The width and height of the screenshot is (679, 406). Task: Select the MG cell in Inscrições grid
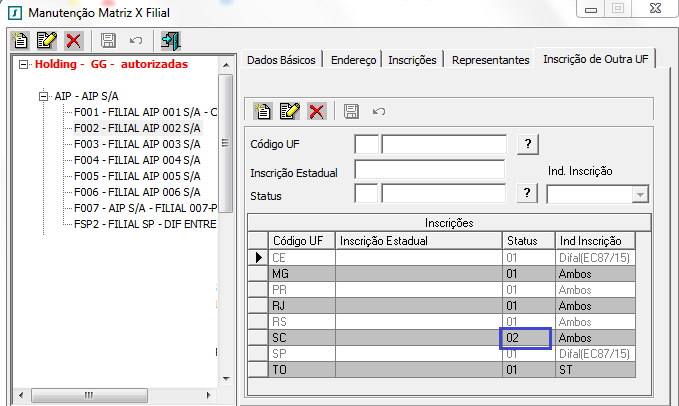(x=302, y=274)
